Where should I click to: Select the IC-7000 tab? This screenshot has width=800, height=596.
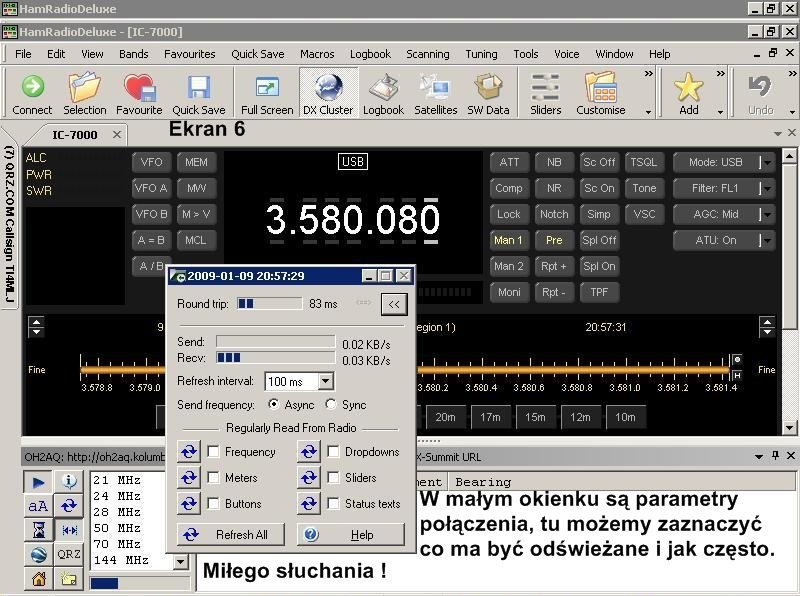[75, 135]
